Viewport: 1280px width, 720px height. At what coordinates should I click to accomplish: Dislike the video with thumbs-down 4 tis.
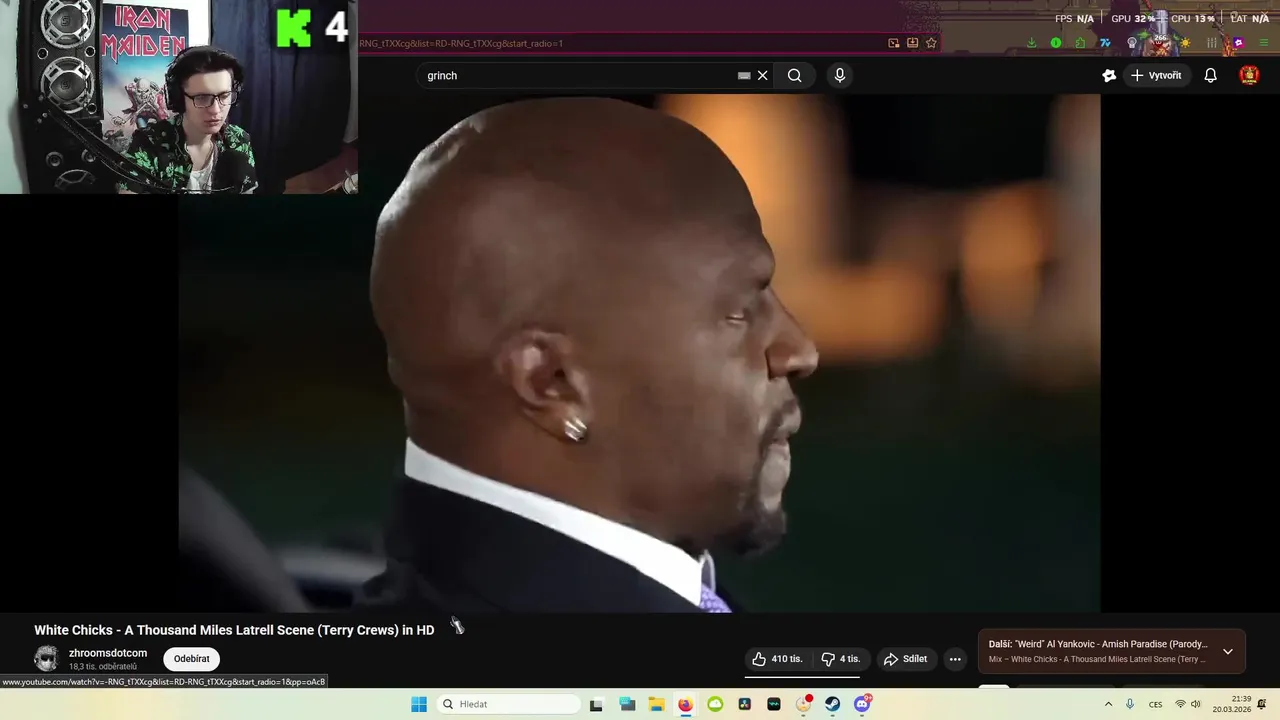(841, 659)
